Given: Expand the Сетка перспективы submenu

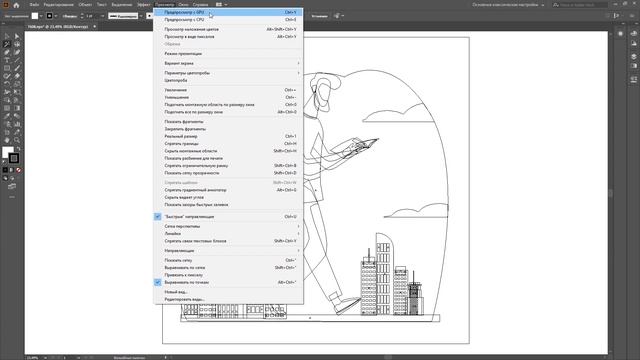Looking at the screenshot, I should click(229, 226).
